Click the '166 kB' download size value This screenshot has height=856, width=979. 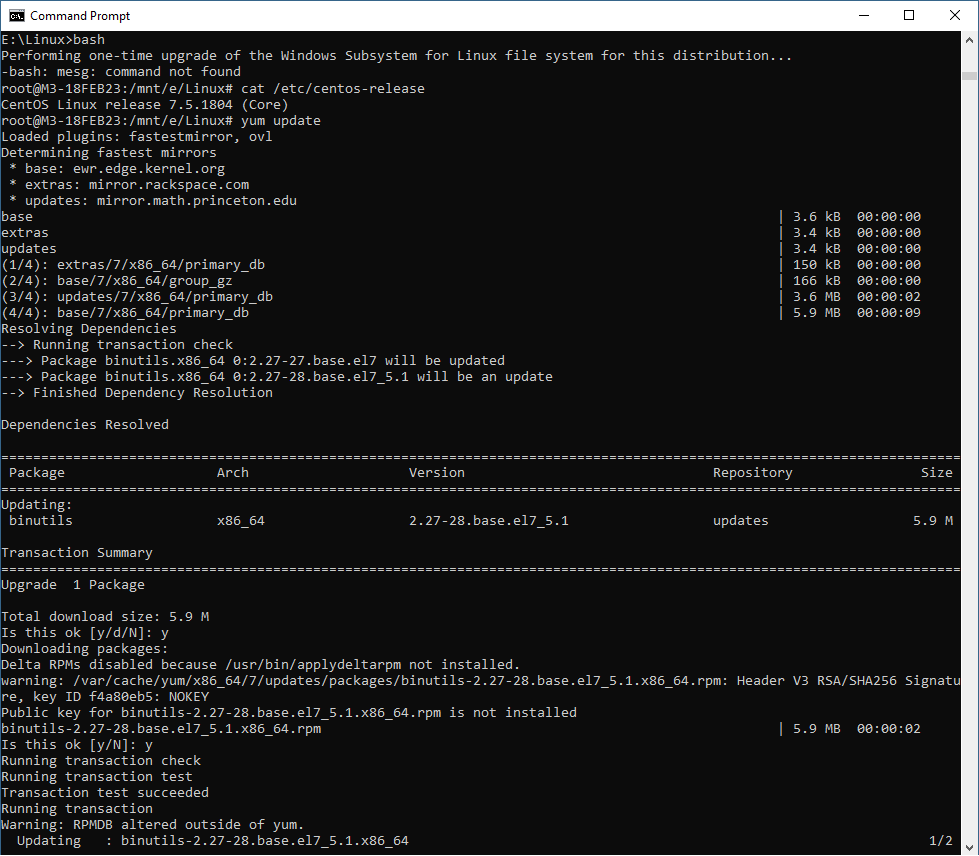[x=817, y=281]
